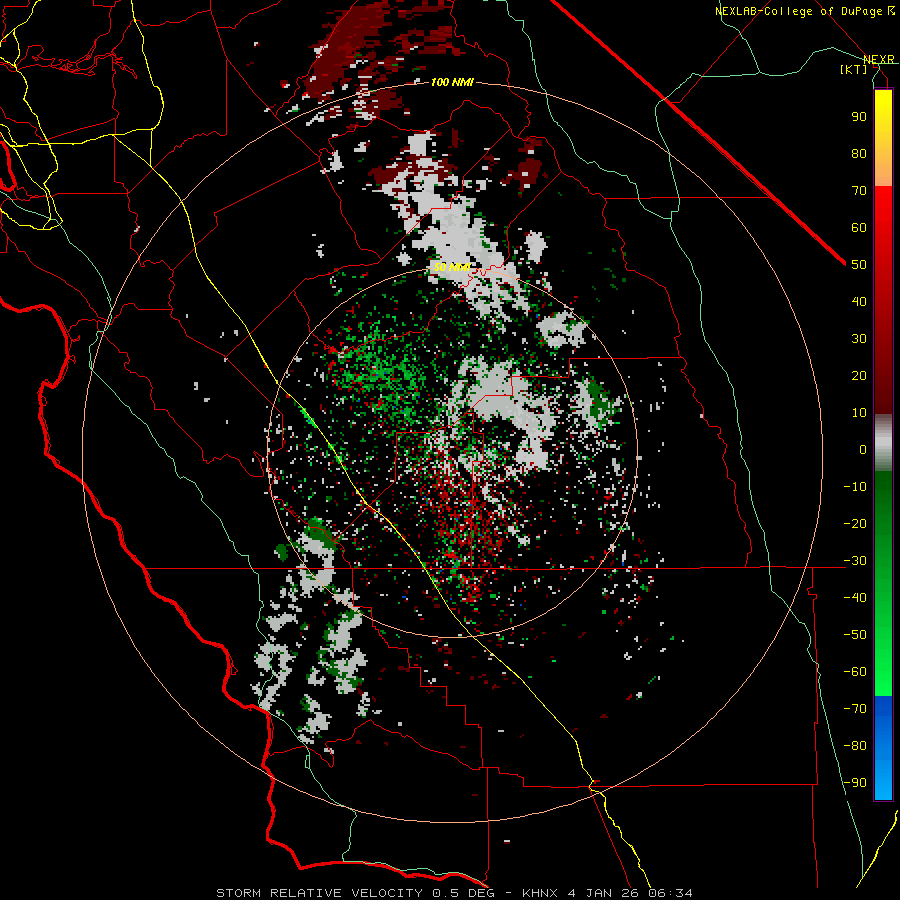The width and height of the screenshot is (900, 900).
Task: Click the "100 NMI" range ring label
Action: point(452,83)
